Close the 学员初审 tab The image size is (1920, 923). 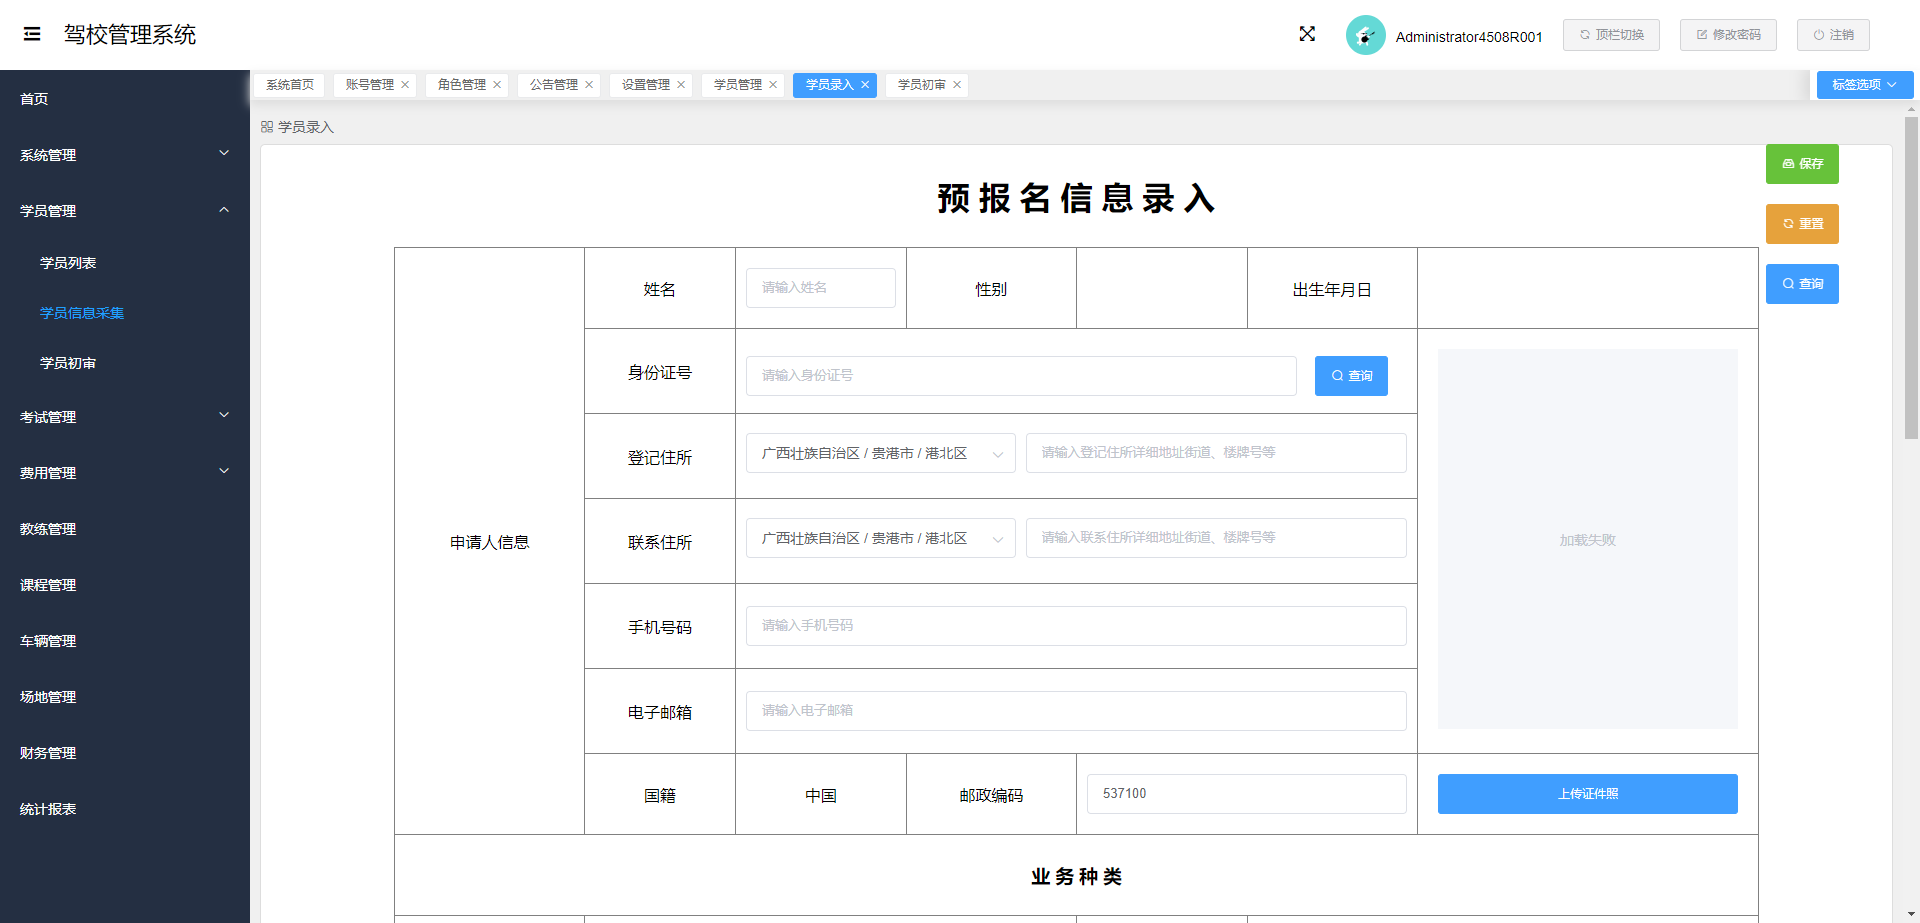[x=957, y=85]
